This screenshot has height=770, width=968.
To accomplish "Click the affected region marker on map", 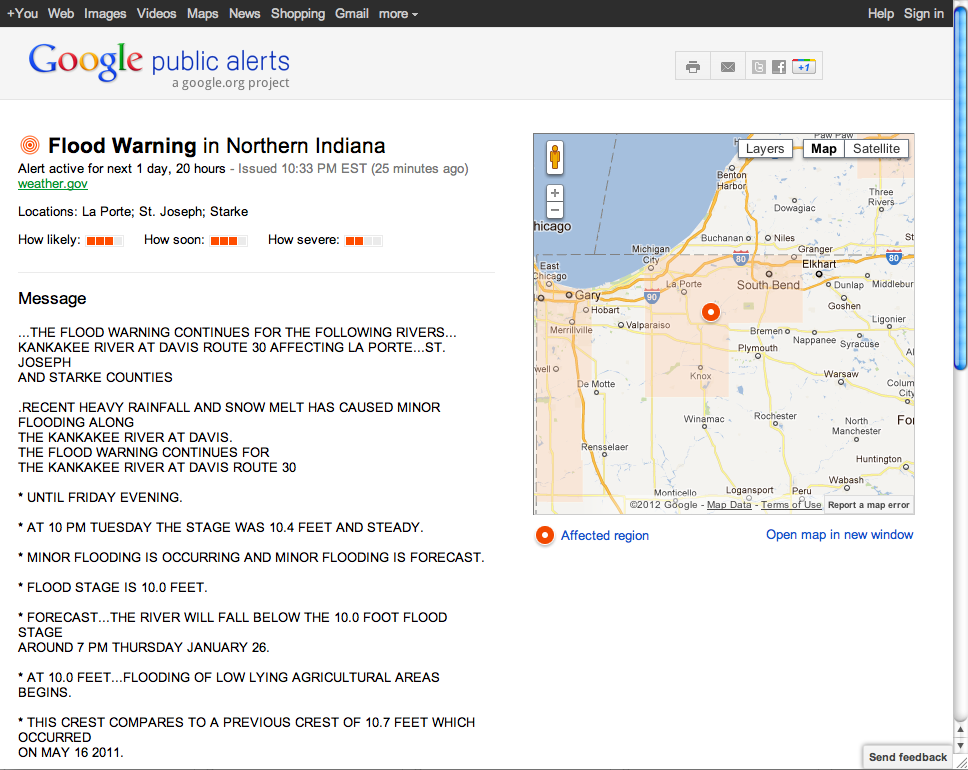I will pyautogui.click(x=711, y=312).
